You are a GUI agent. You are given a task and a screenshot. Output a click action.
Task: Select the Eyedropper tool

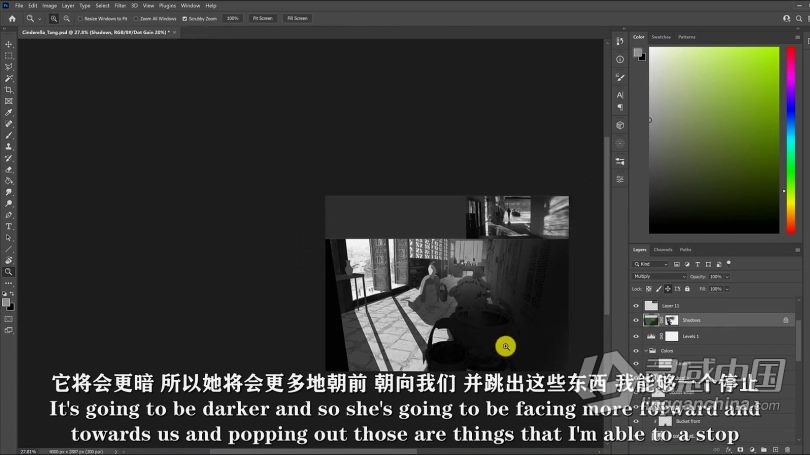click(9, 113)
